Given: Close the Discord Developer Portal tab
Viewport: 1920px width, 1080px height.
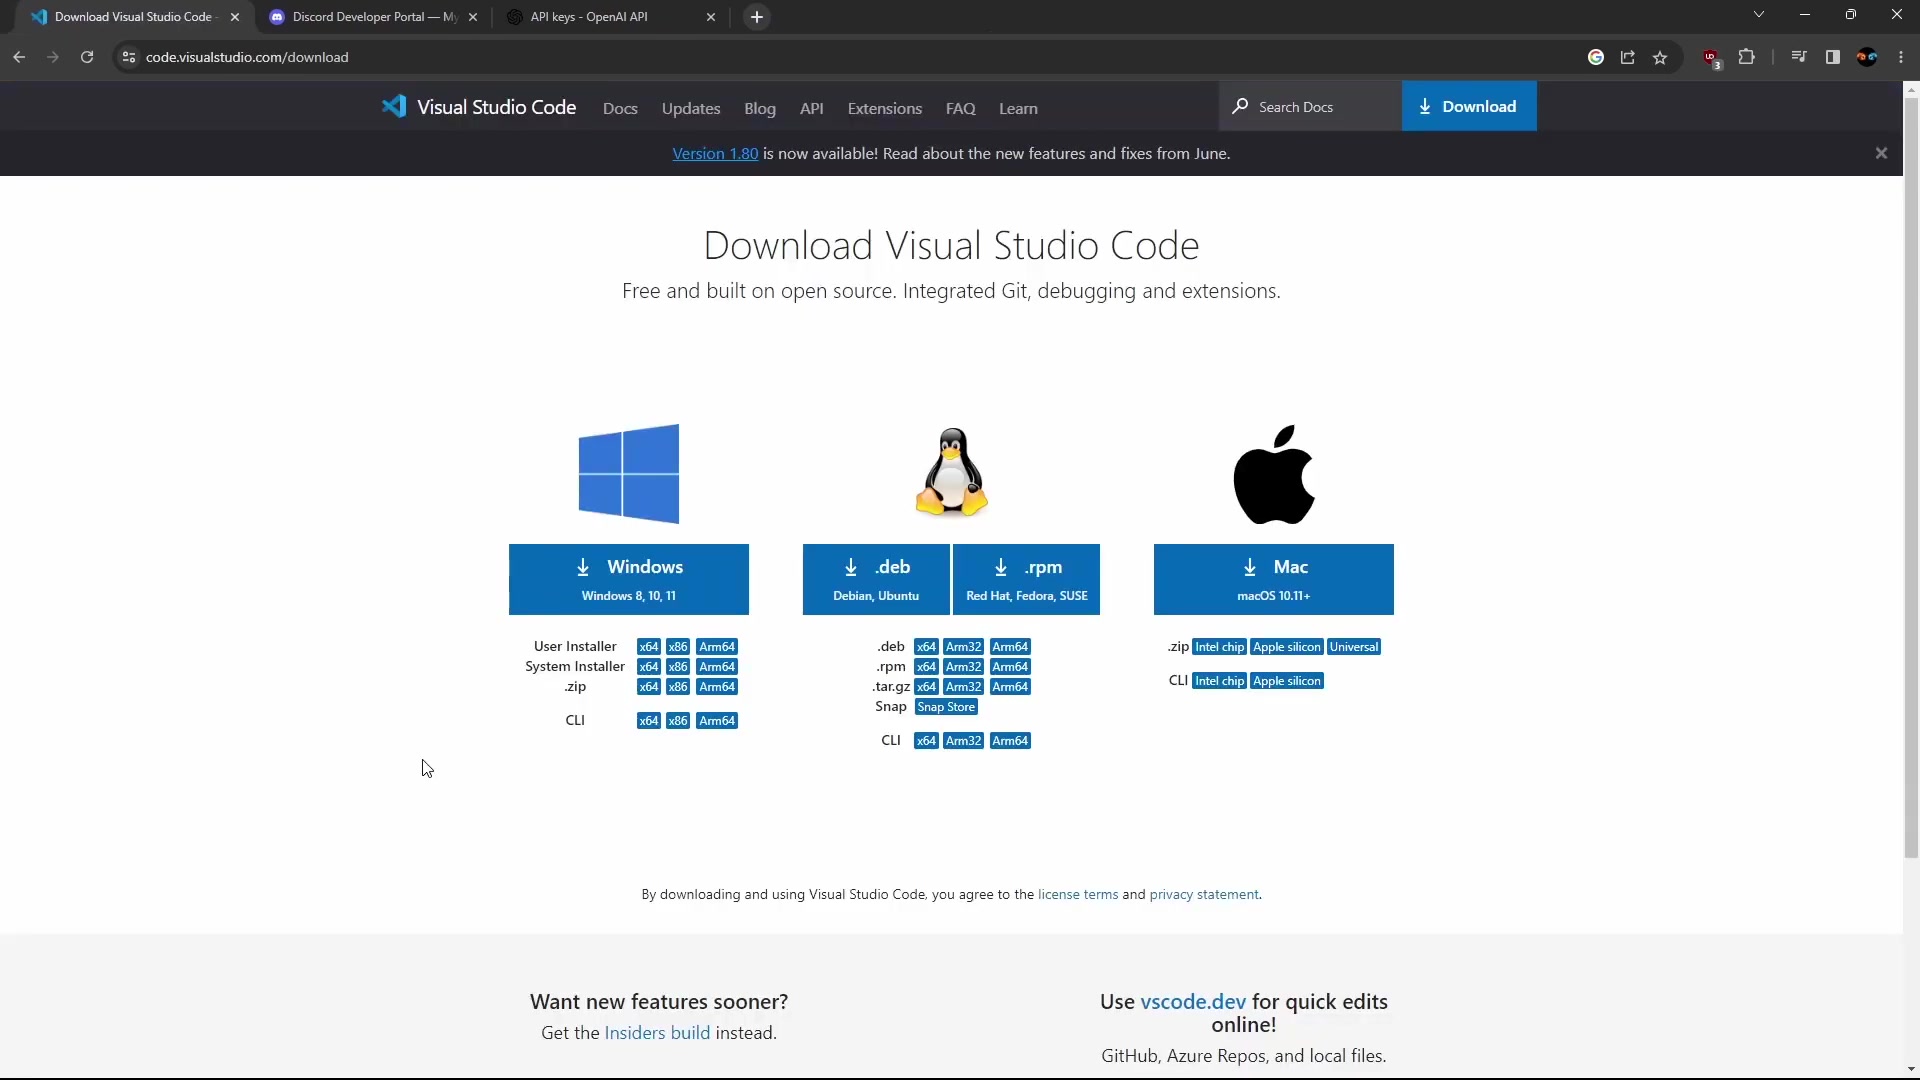Looking at the screenshot, I should click(x=473, y=17).
